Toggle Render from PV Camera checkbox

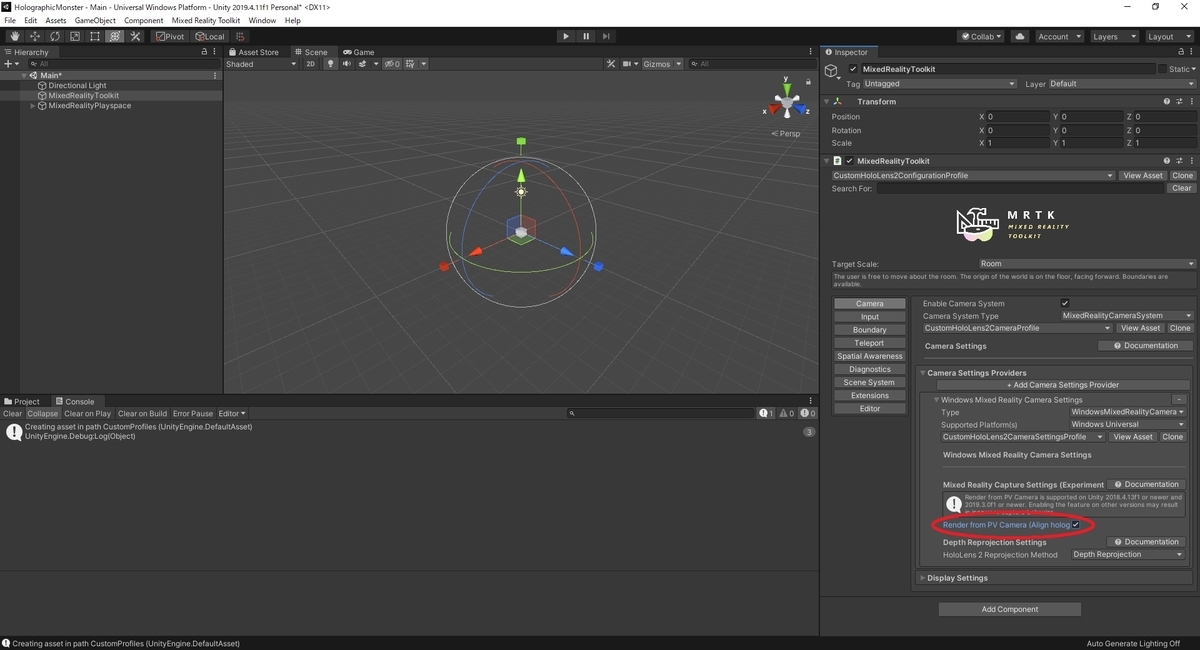tap(1076, 525)
